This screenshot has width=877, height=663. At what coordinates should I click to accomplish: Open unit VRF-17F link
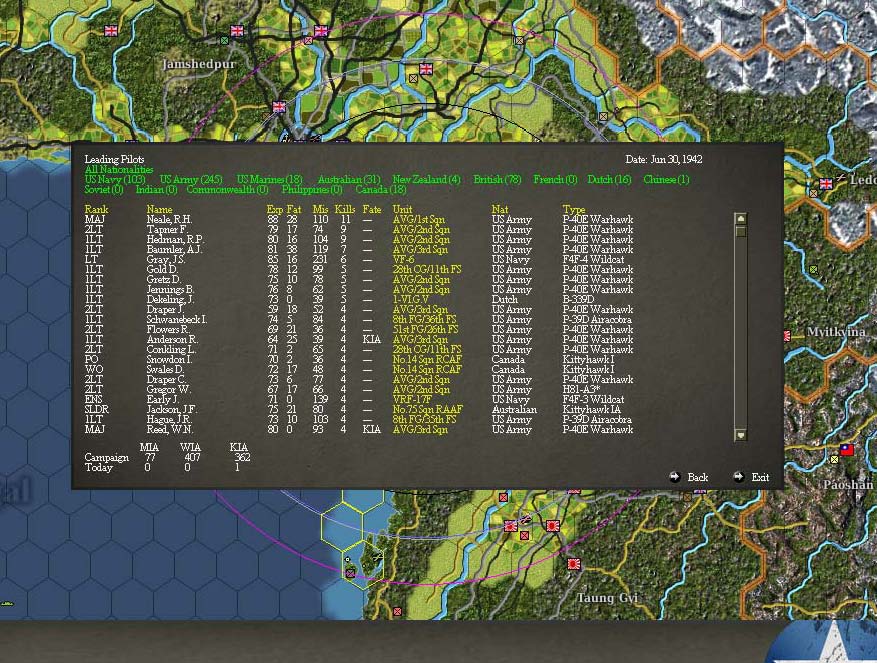412,399
